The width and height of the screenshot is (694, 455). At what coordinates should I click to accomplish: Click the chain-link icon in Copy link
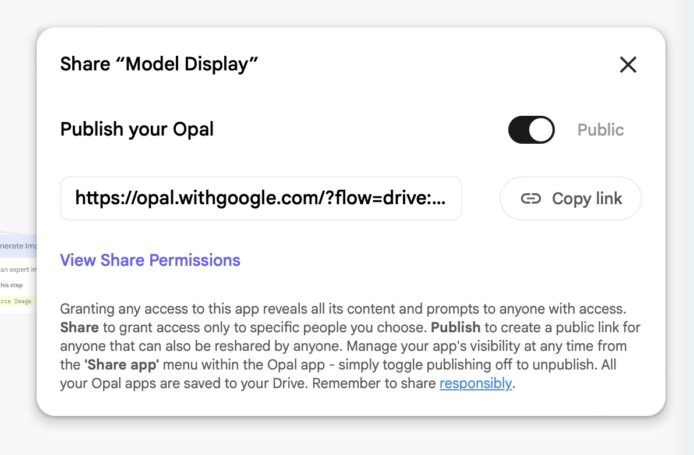pyautogui.click(x=531, y=198)
